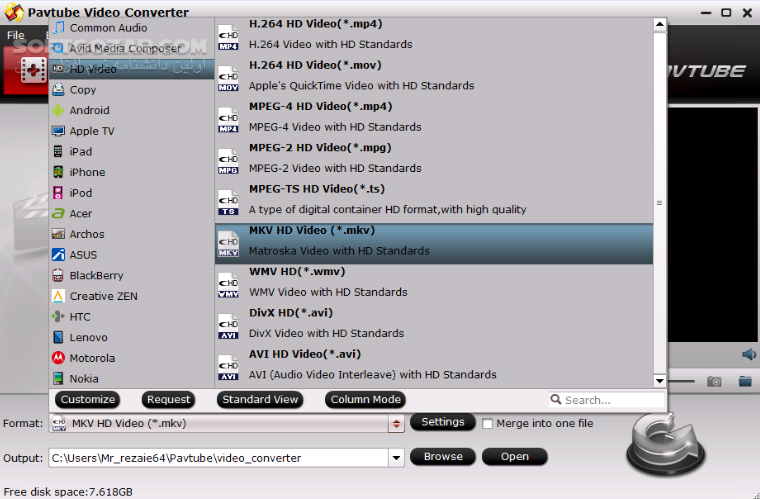Click the Acer logo icon
The height and width of the screenshot is (499, 760).
click(x=58, y=213)
